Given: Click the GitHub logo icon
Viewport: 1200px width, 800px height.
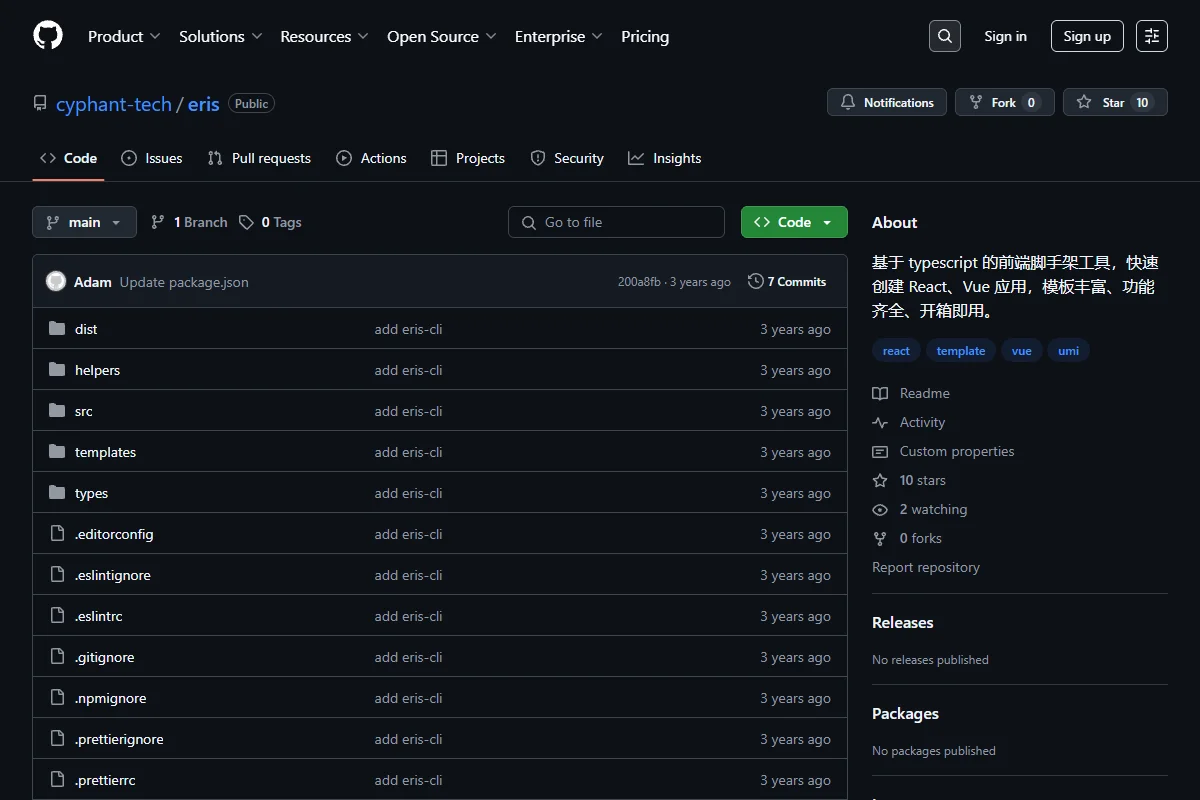Looking at the screenshot, I should tap(48, 36).
